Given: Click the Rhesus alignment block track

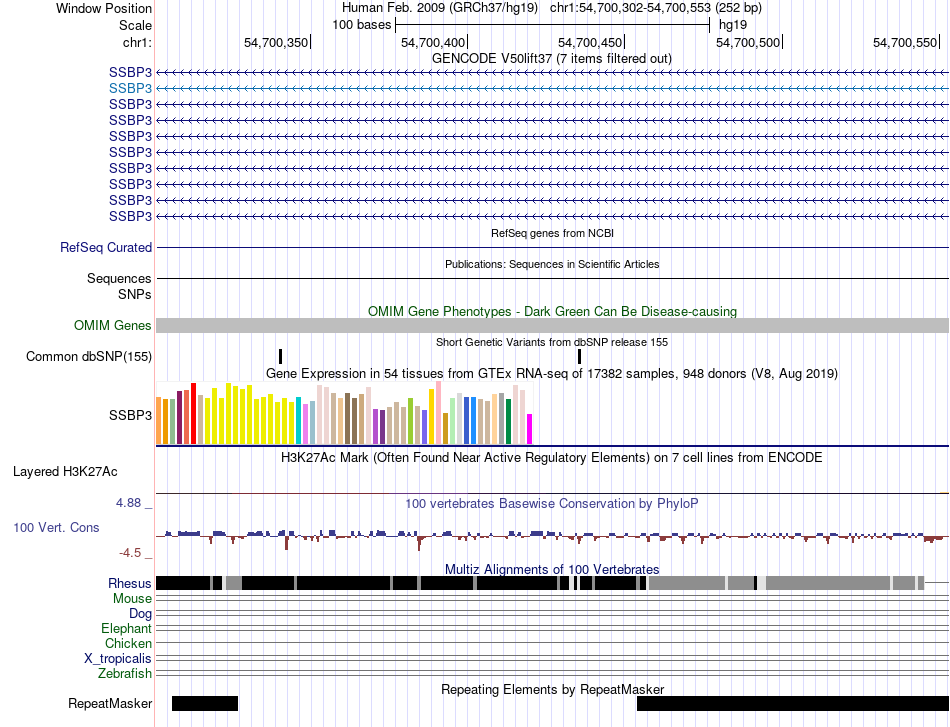Looking at the screenshot, I should (552, 583).
